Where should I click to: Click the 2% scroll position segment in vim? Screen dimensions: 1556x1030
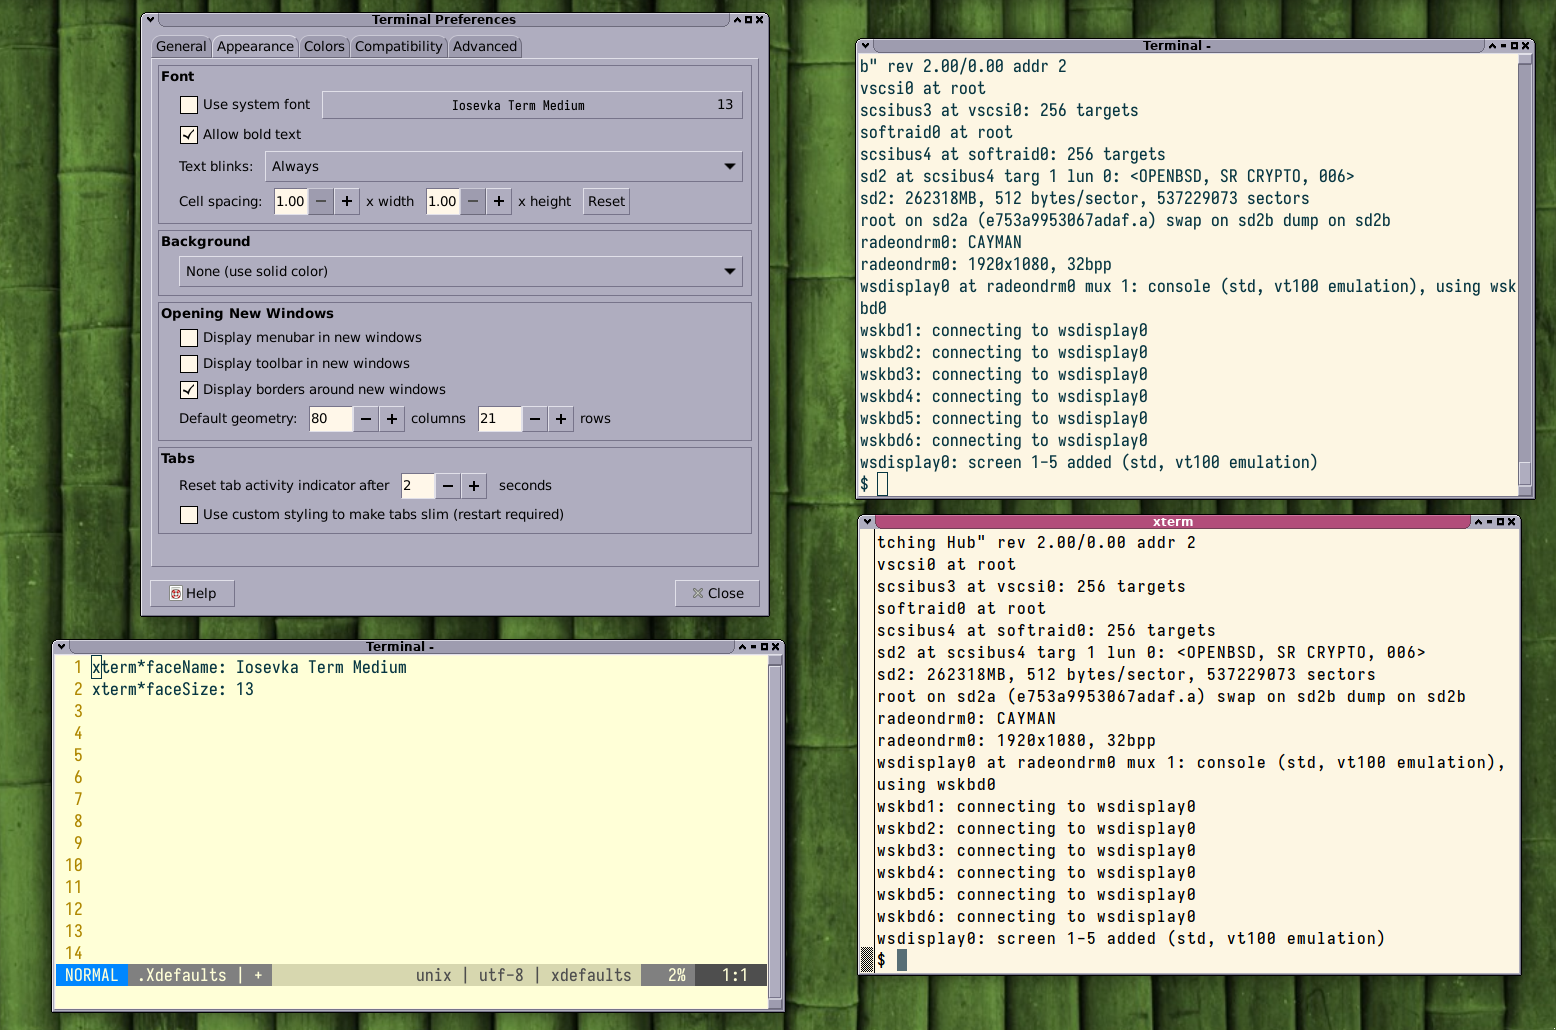point(668,975)
